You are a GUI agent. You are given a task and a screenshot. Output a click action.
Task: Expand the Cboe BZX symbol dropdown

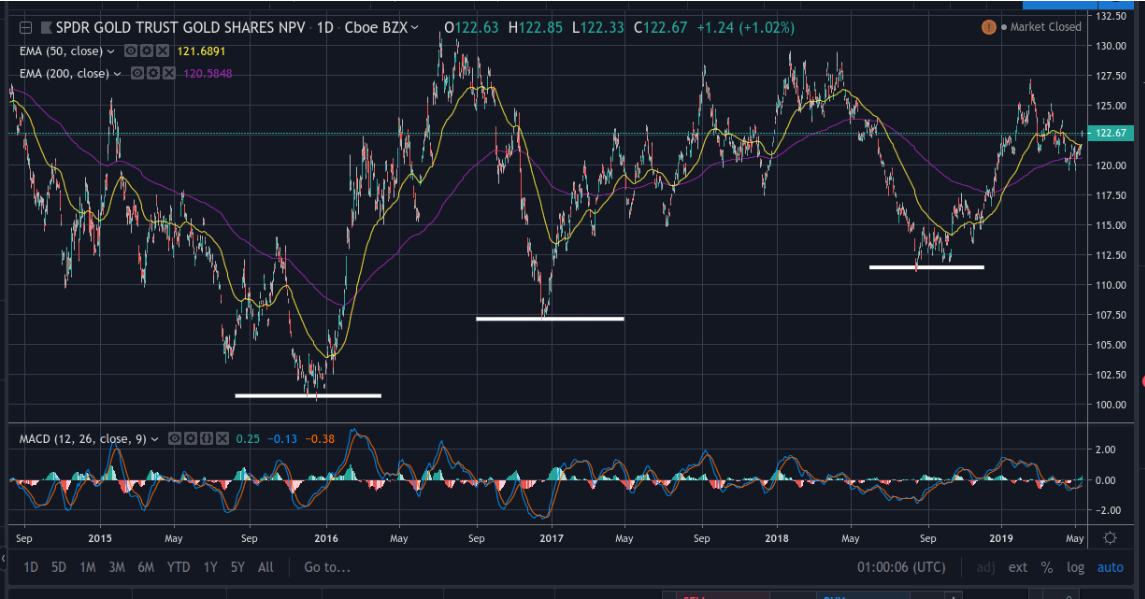(415, 27)
